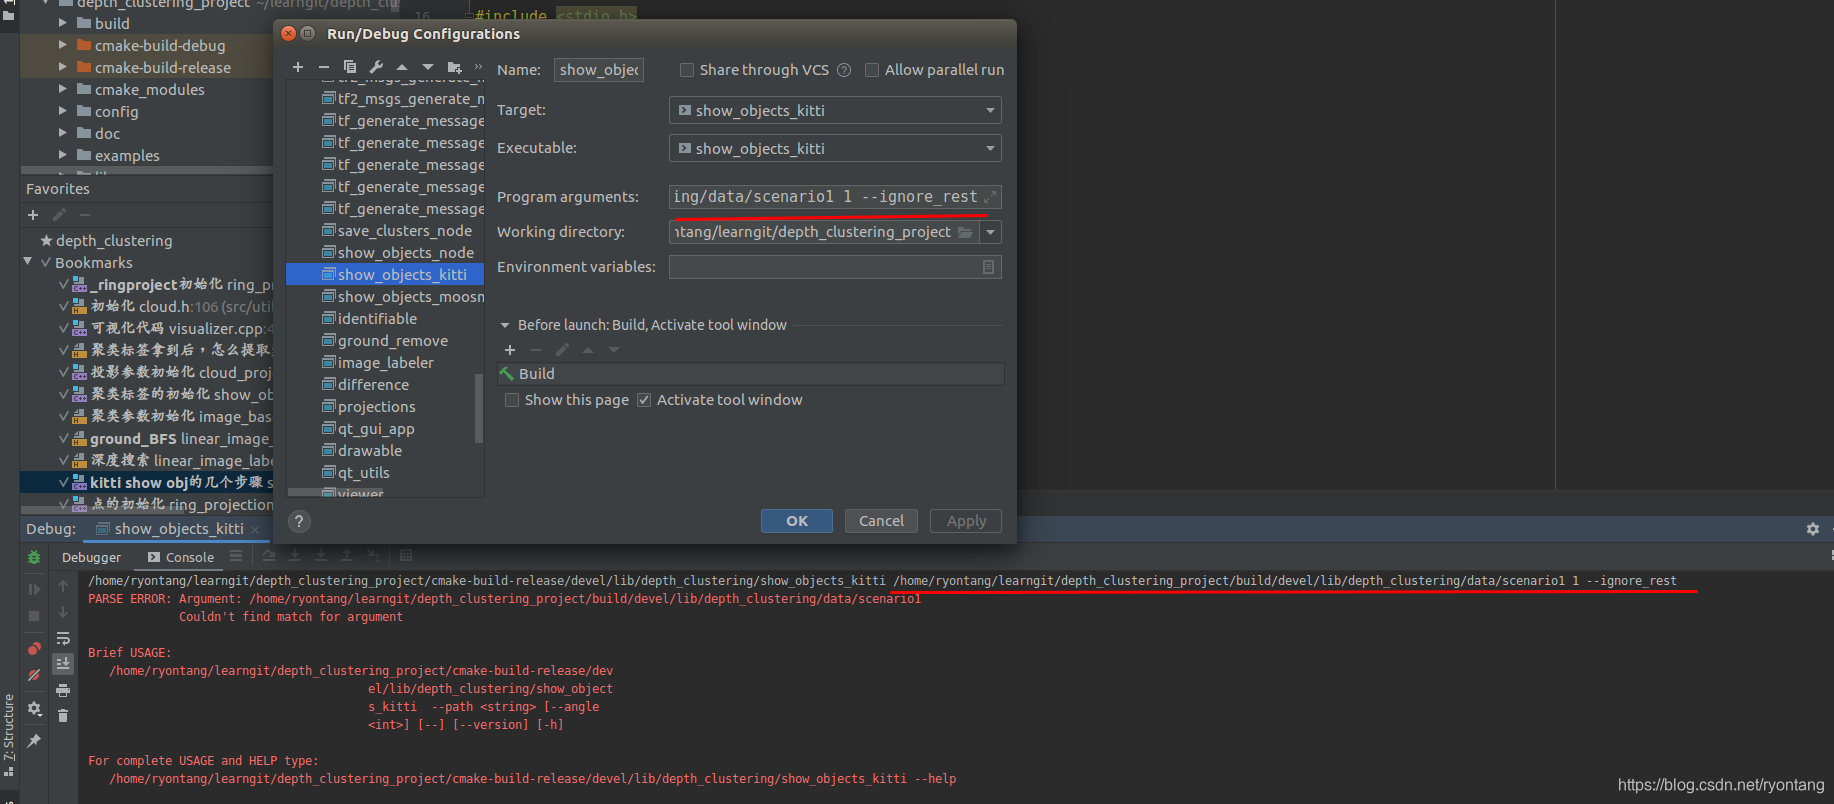Copy the selected run configuration
The image size is (1834, 804).
(x=350, y=67)
